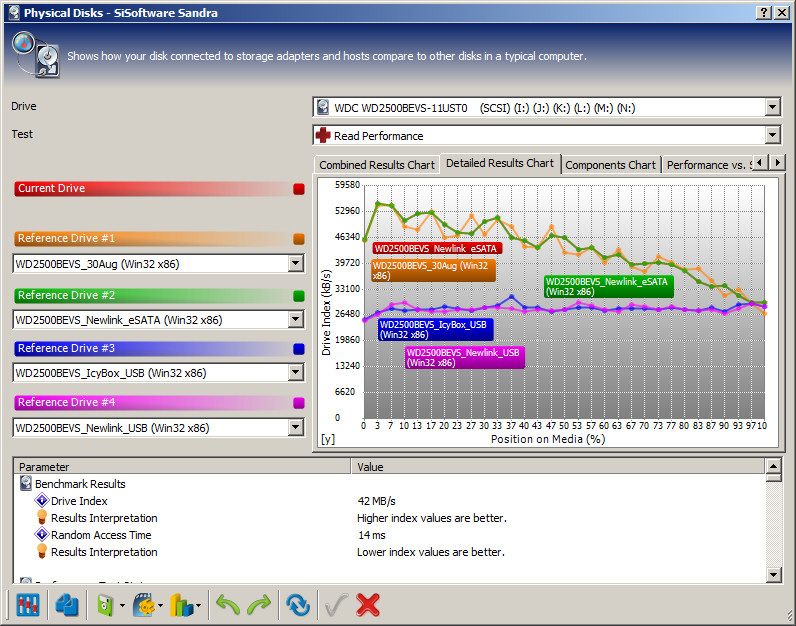This screenshot has width=796, height=626.
Task: Click the '42 MB/s' Drive Index value
Action: click(376, 501)
